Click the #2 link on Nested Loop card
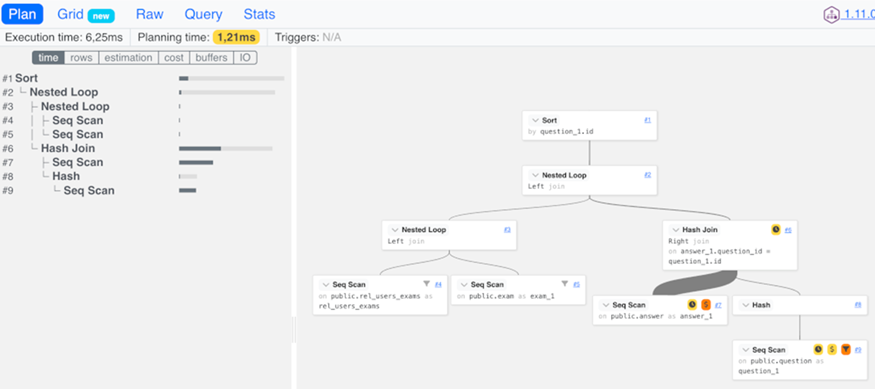875x390 pixels. (x=647, y=175)
